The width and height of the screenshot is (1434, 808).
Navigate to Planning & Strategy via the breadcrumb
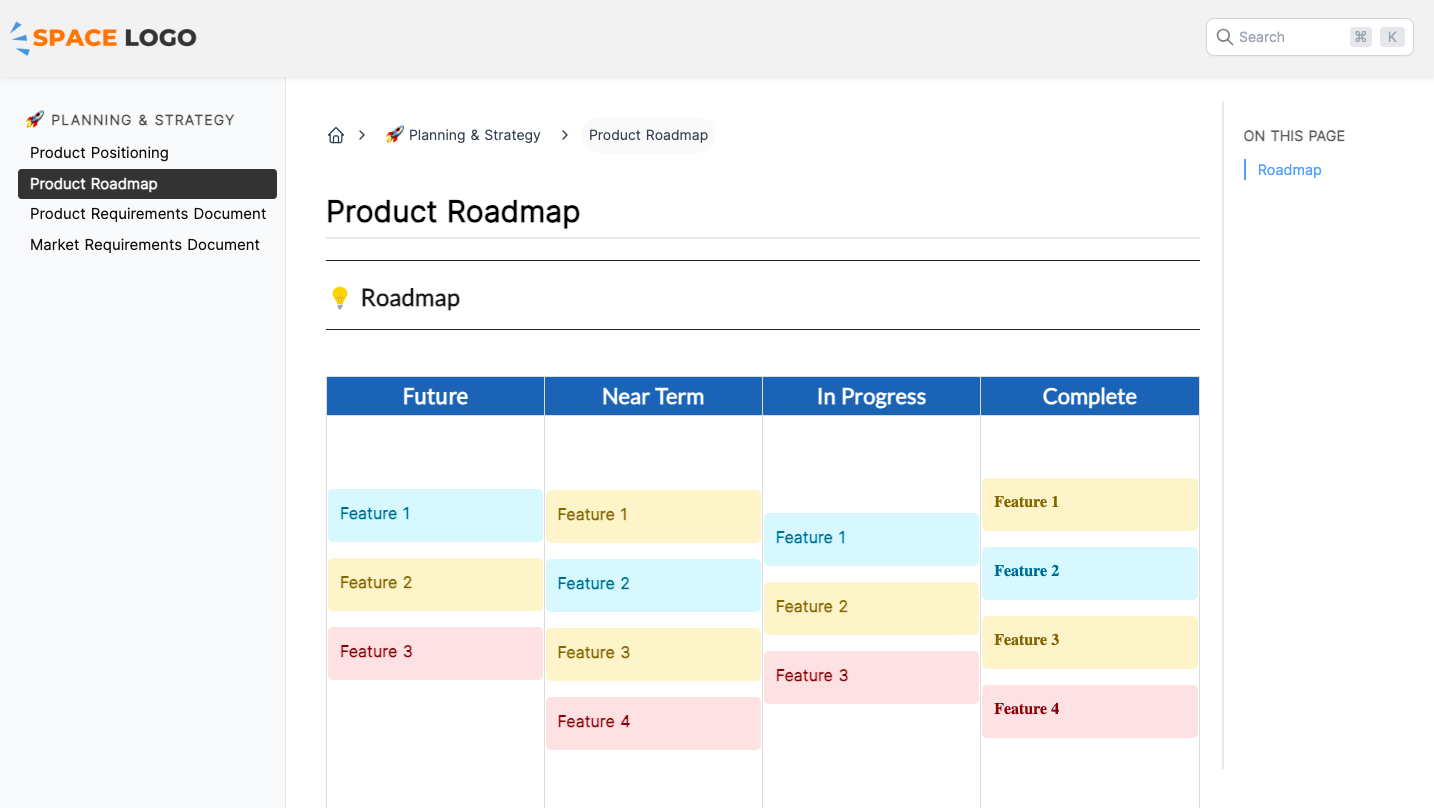tap(475, 134)
